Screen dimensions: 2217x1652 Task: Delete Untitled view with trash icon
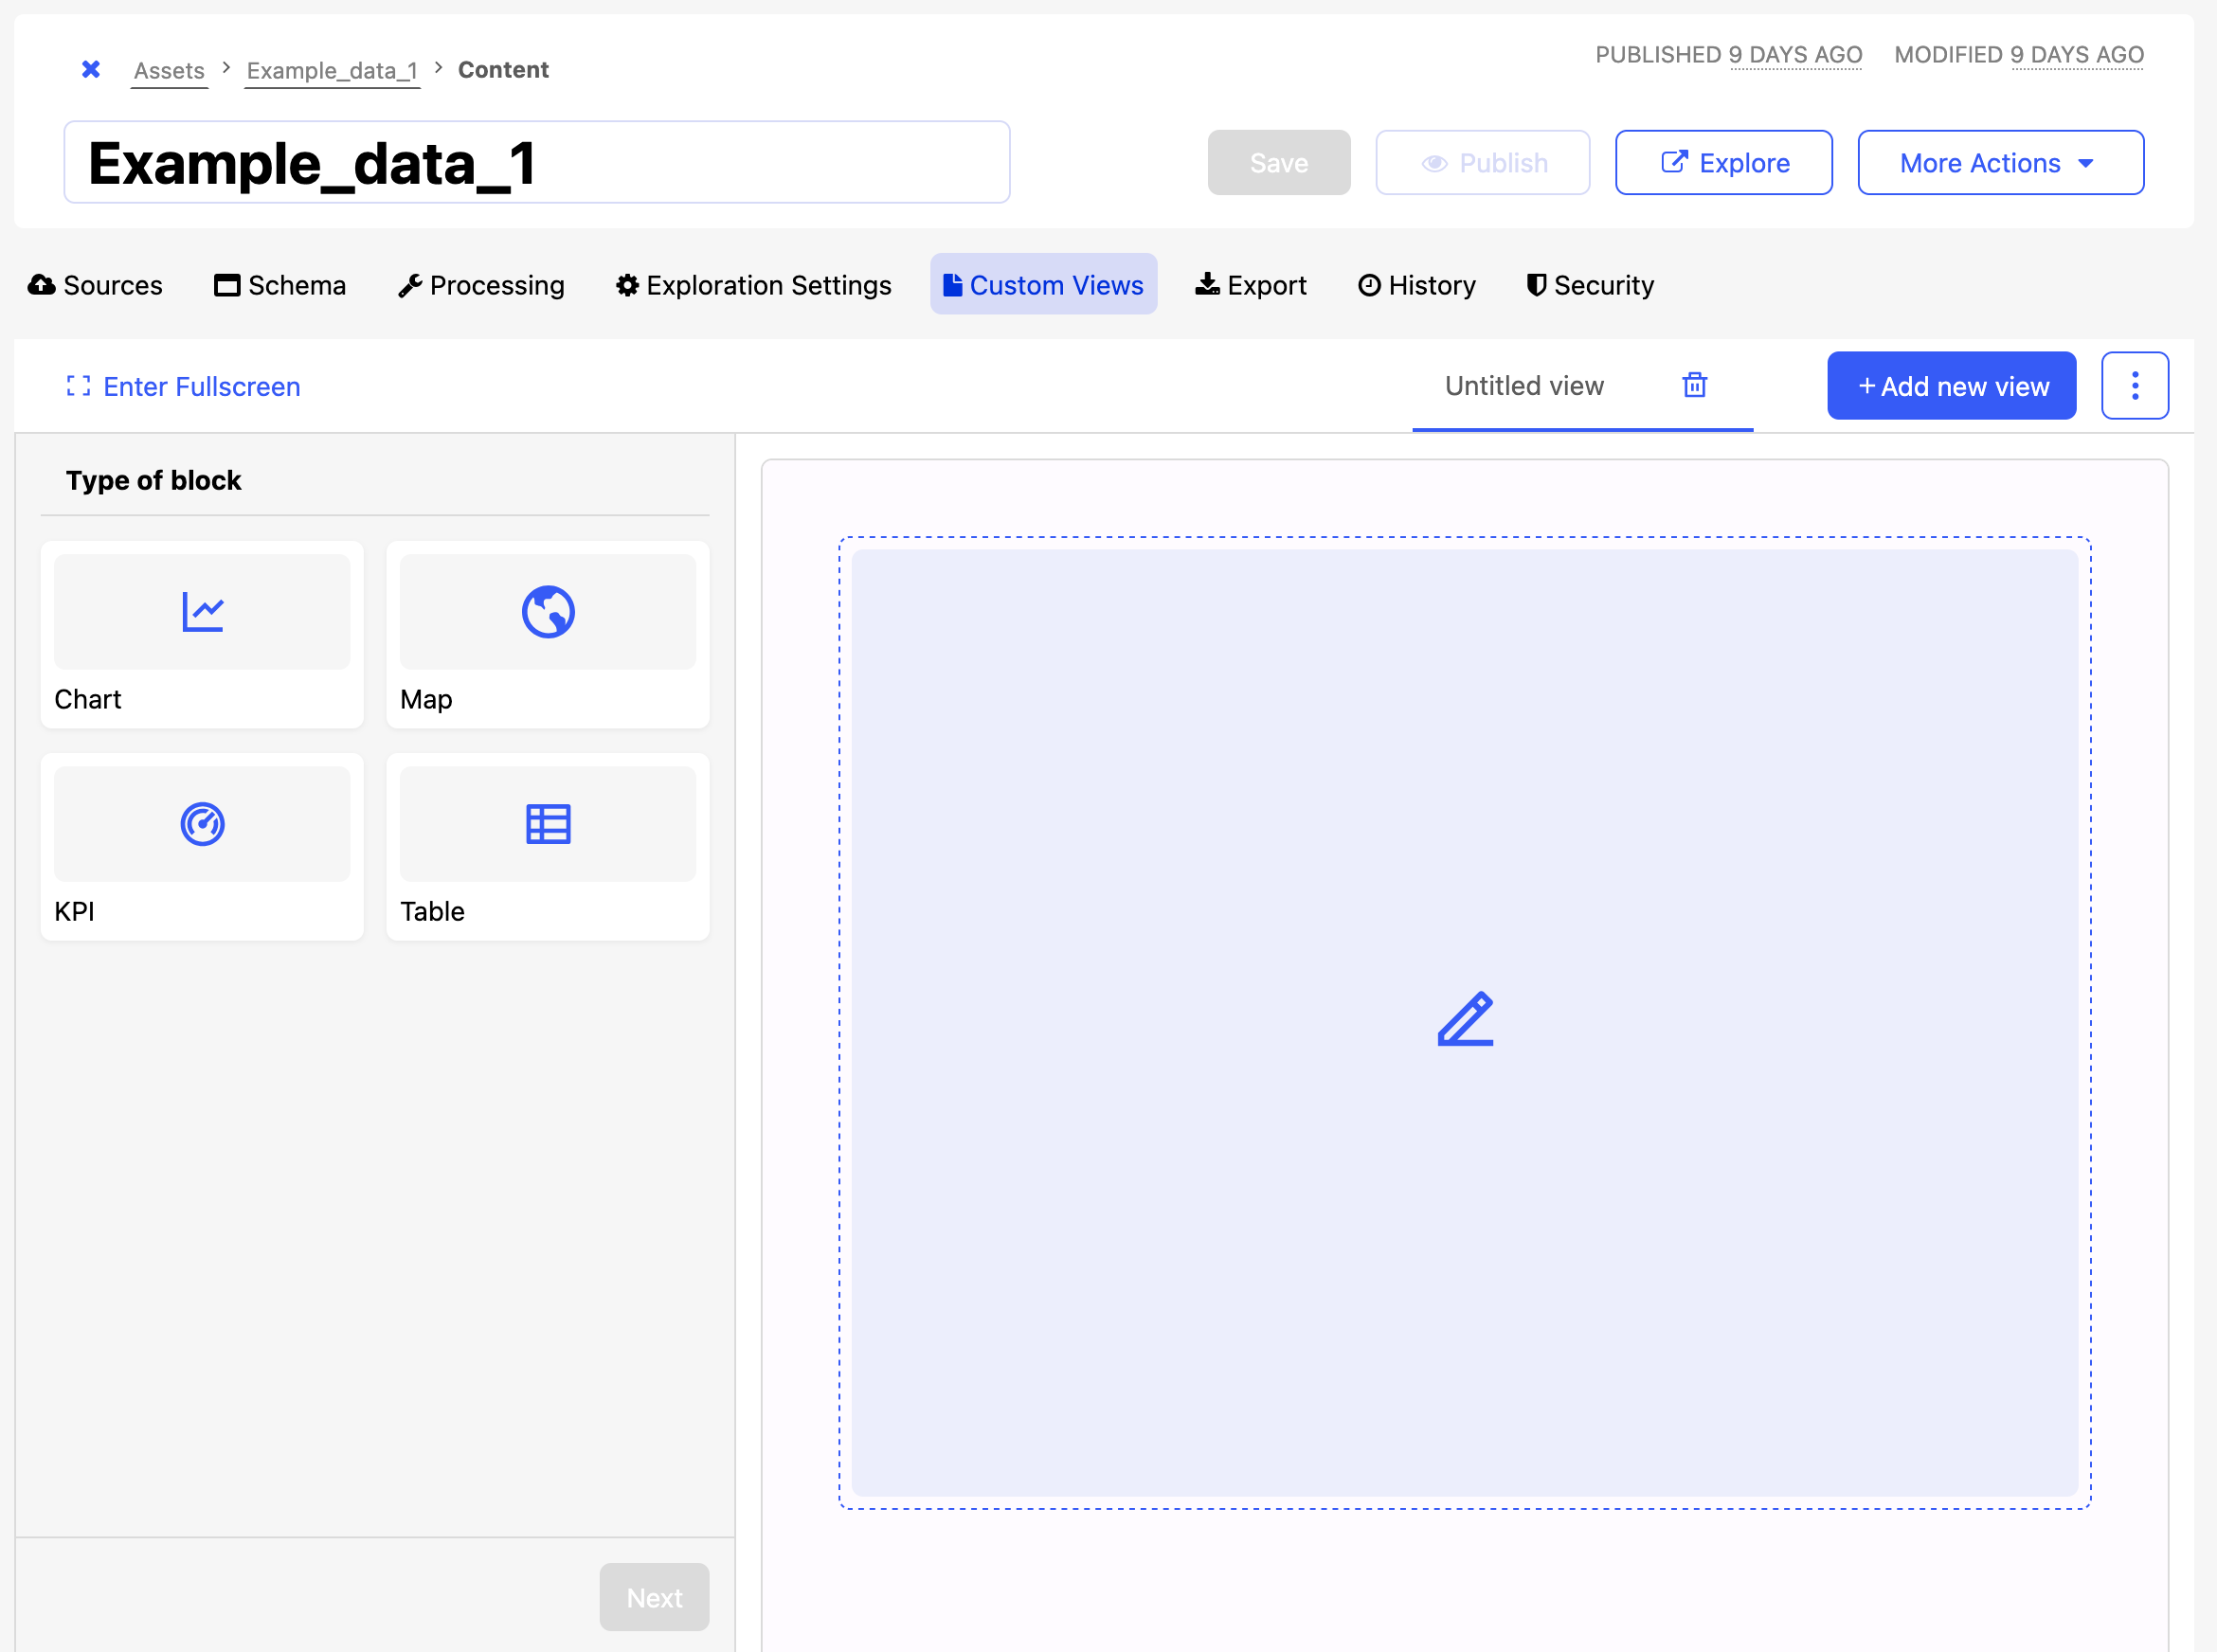(1694, 385)
